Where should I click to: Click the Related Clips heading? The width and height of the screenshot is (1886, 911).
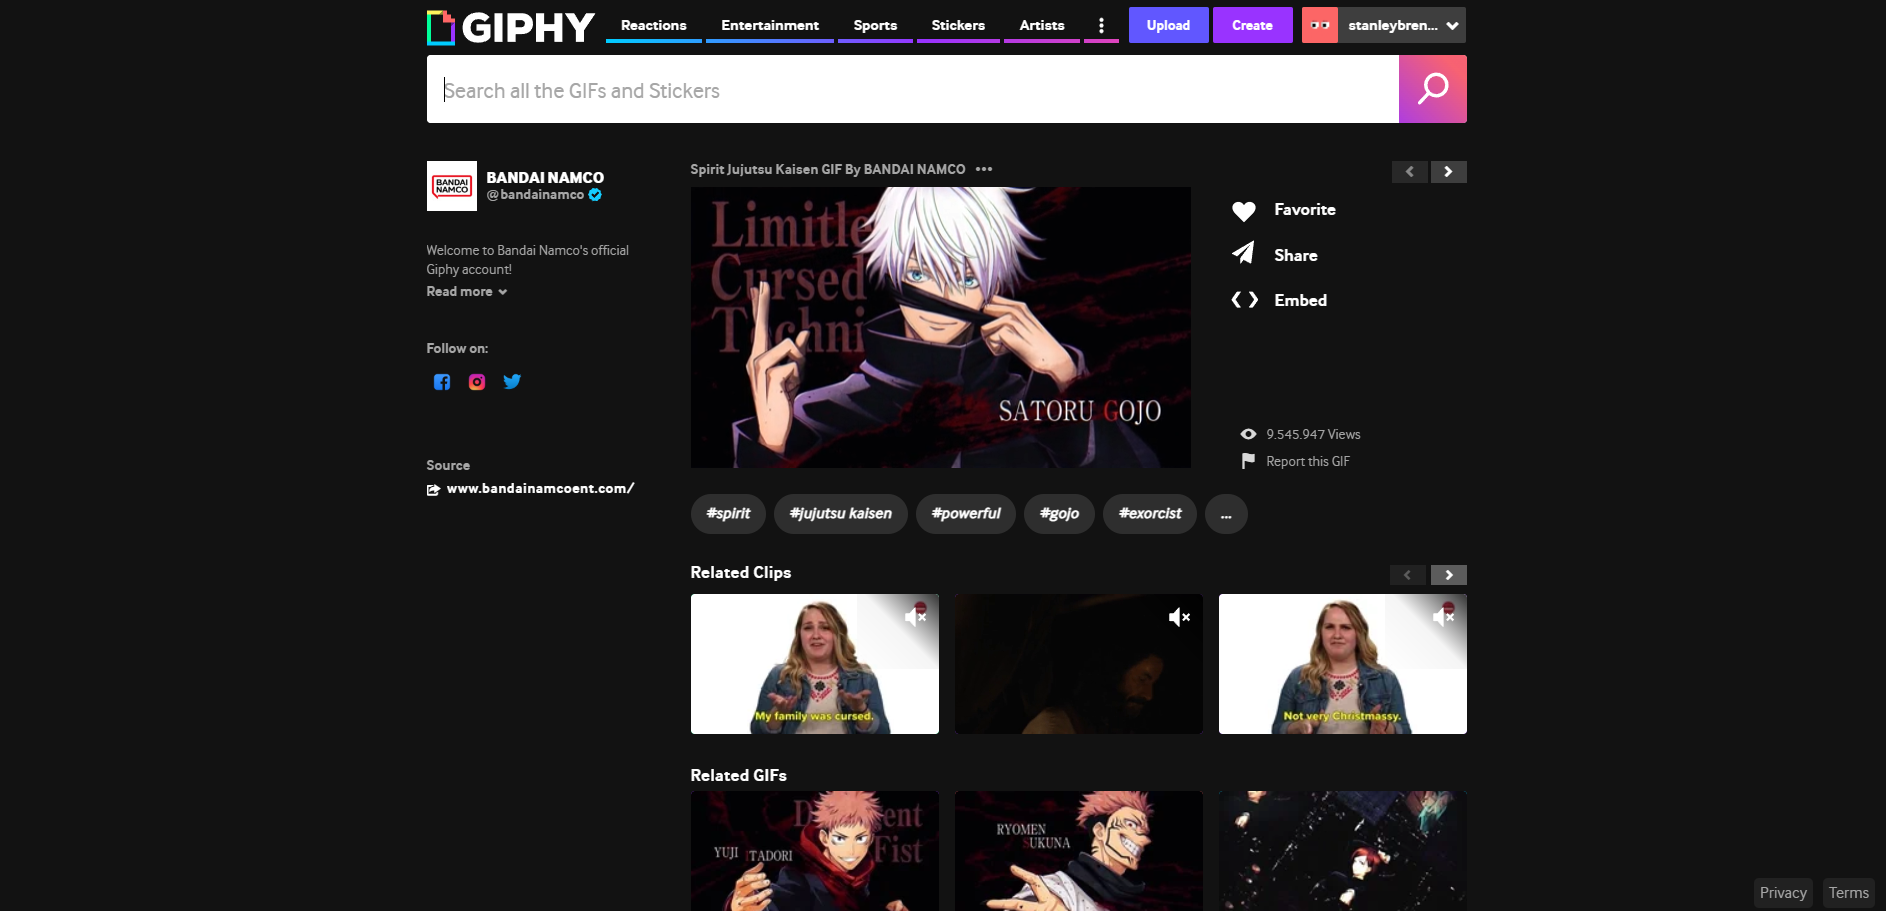tap(740, 573)
